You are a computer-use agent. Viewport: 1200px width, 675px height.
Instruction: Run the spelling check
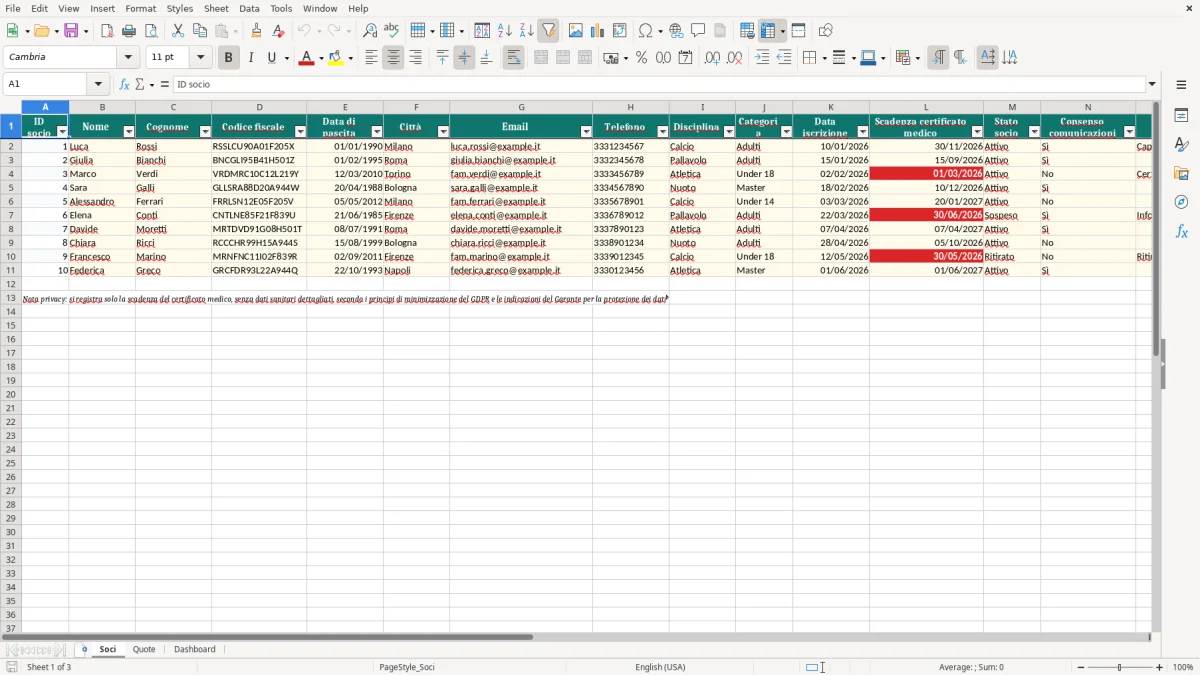(392, 31)
